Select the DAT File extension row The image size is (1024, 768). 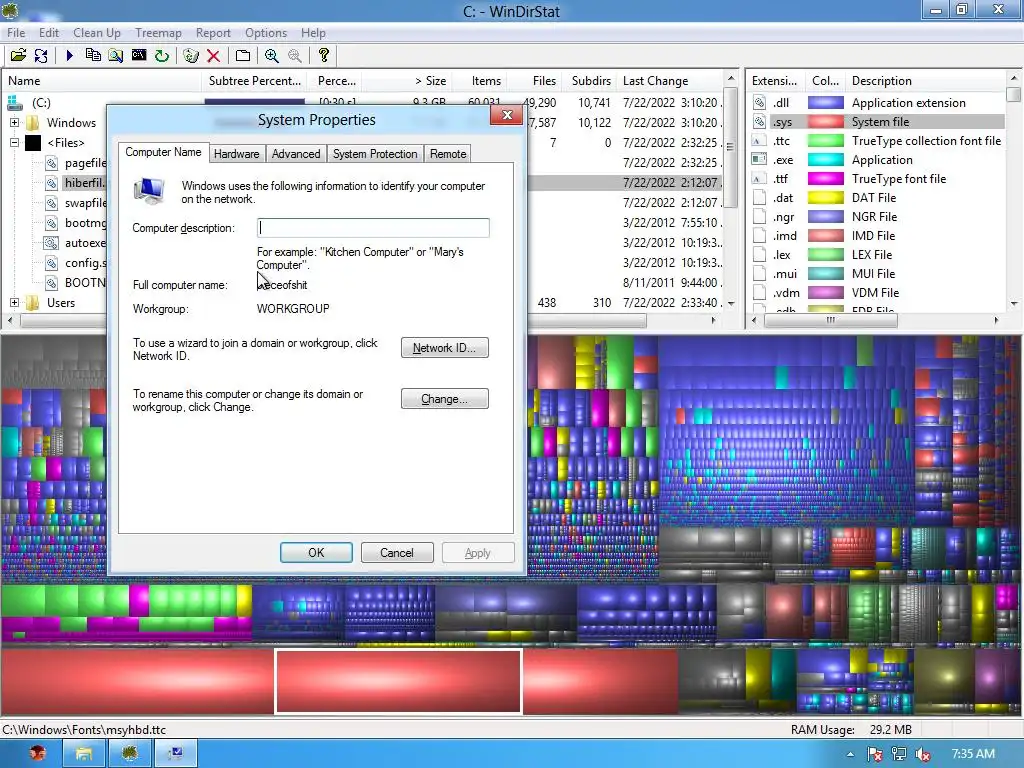click(x=875, y=197)
